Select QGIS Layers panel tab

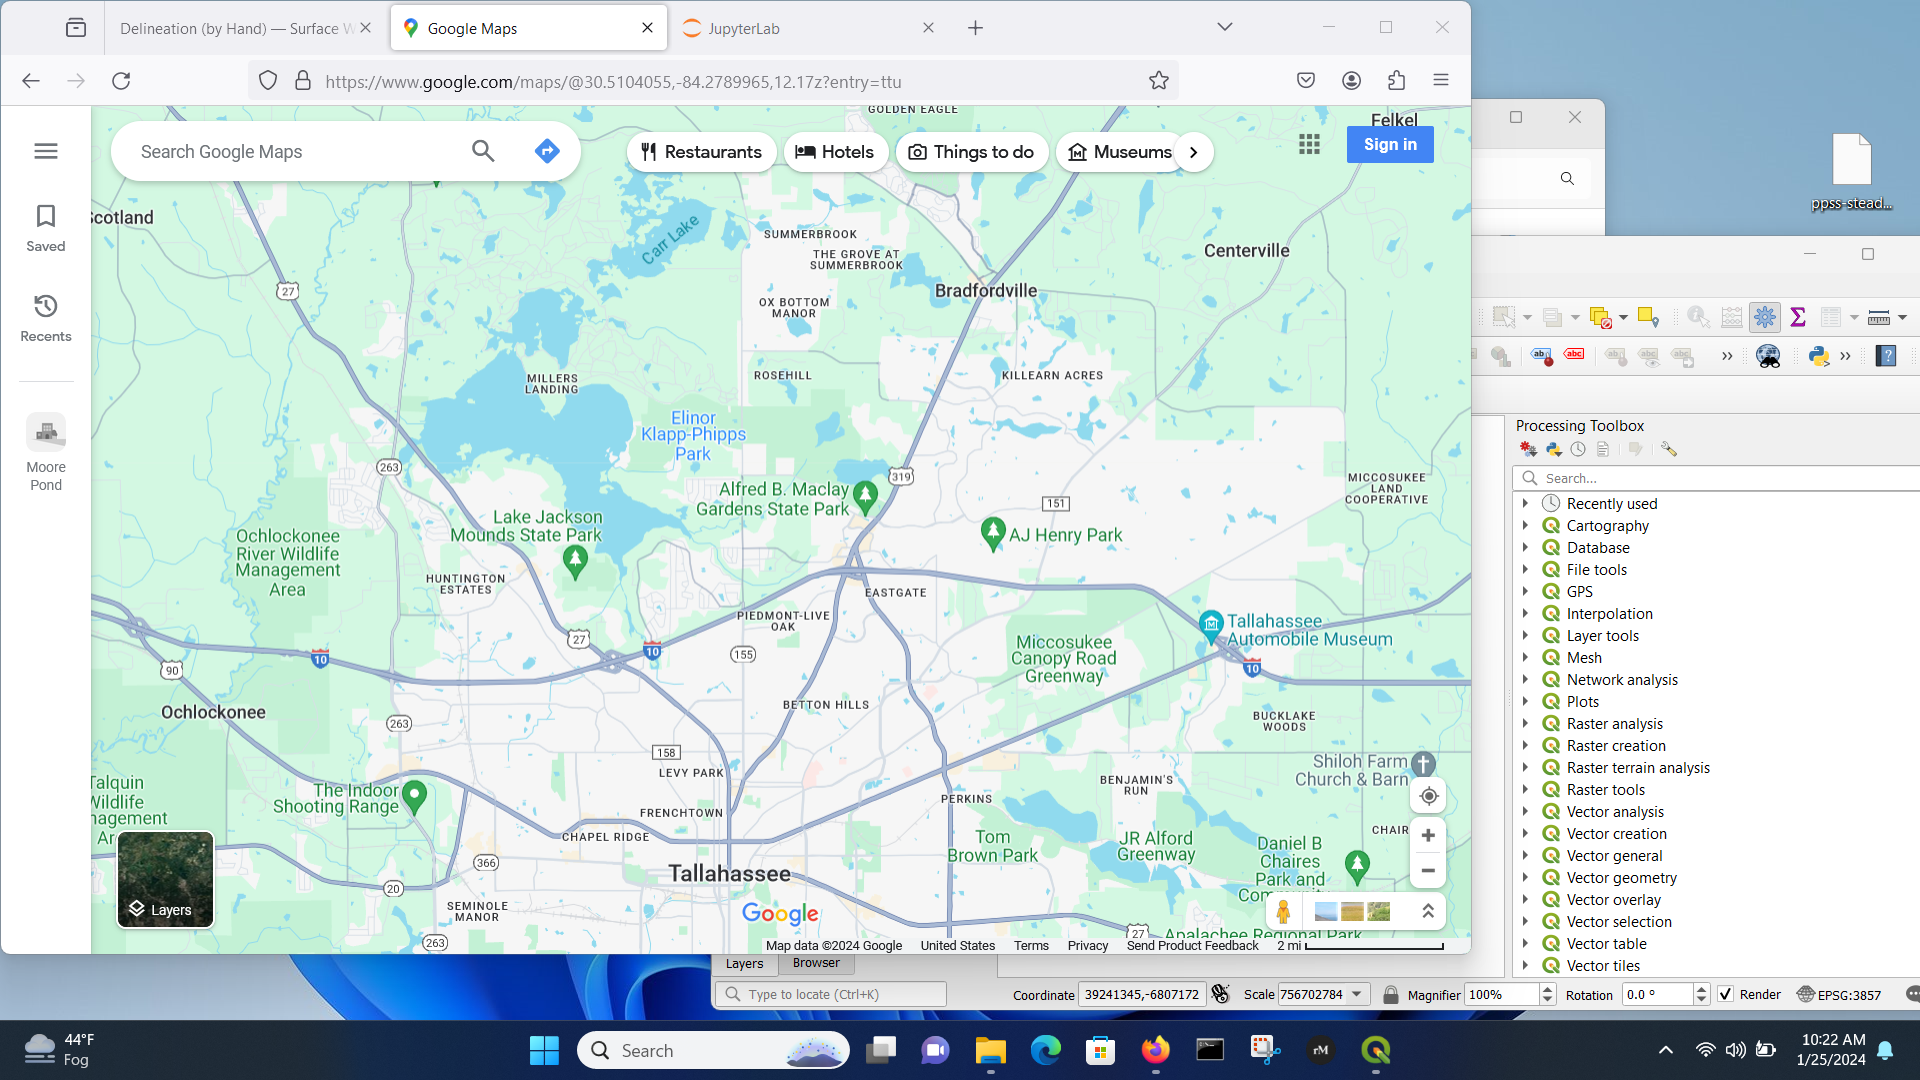744,963
